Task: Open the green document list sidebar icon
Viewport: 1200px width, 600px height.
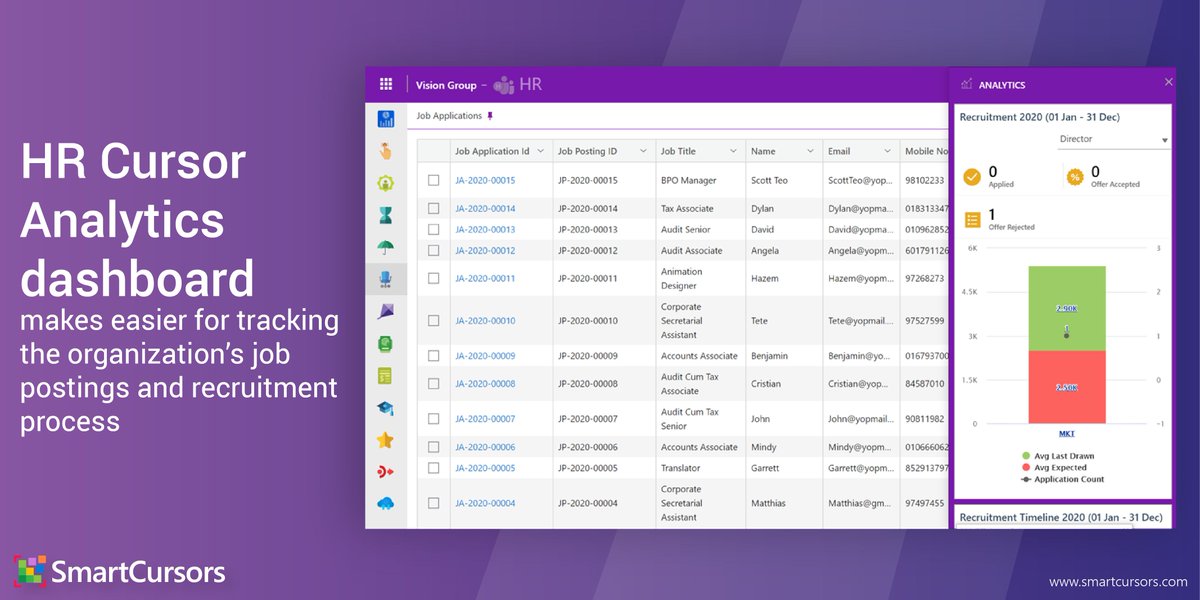Action: (x=386, y=376)
